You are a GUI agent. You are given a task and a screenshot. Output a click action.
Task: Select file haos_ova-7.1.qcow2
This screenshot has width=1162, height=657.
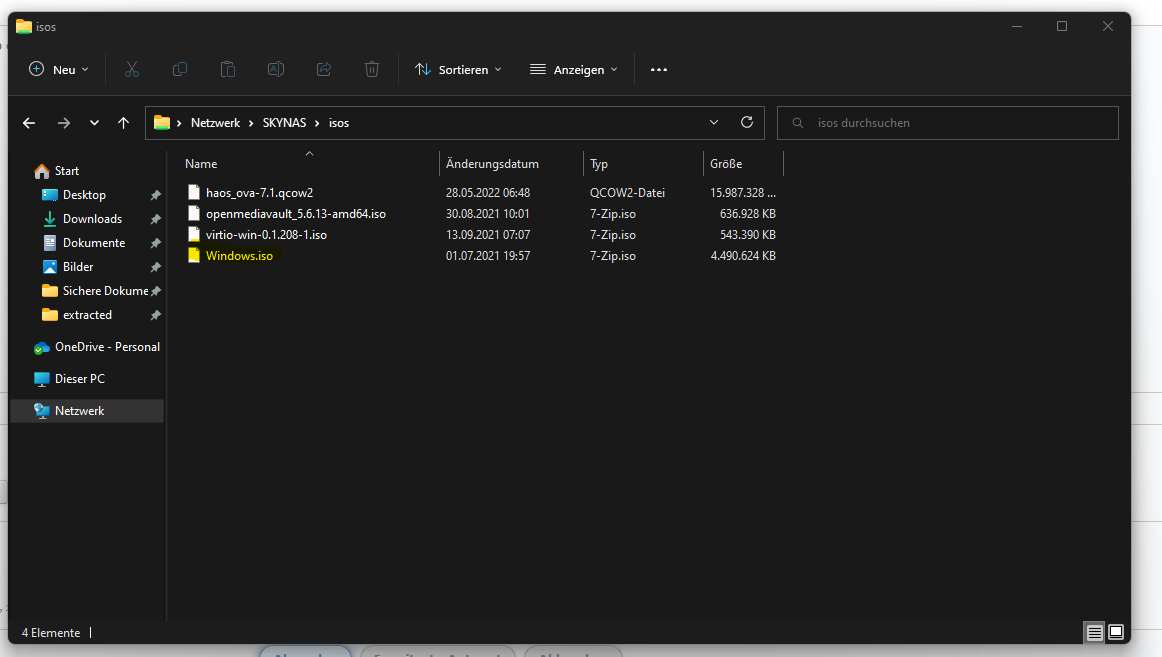pos(259,193)
